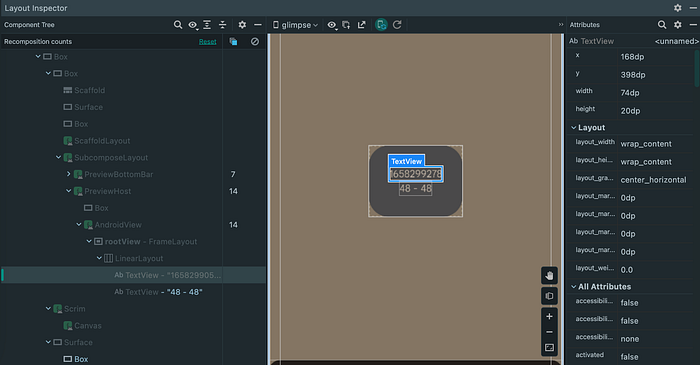Click the TextView label tag in preview

(406, 161)
